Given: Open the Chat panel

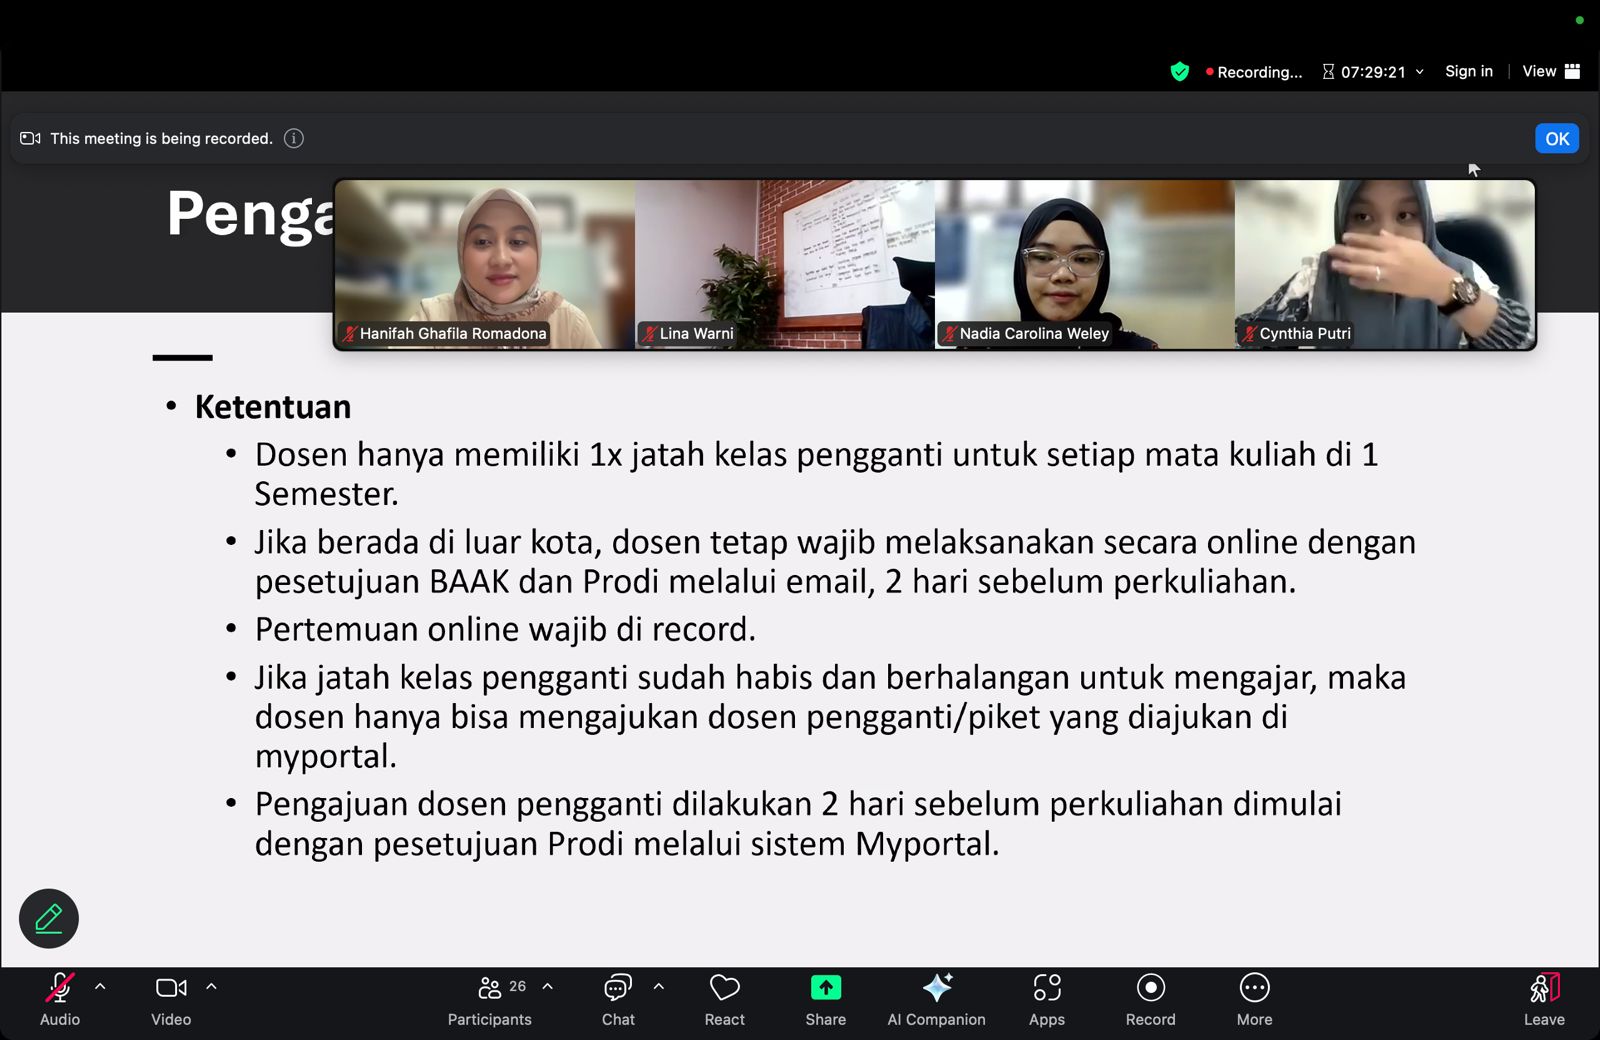Looking at the screenshot, I should tap(618, 998).
